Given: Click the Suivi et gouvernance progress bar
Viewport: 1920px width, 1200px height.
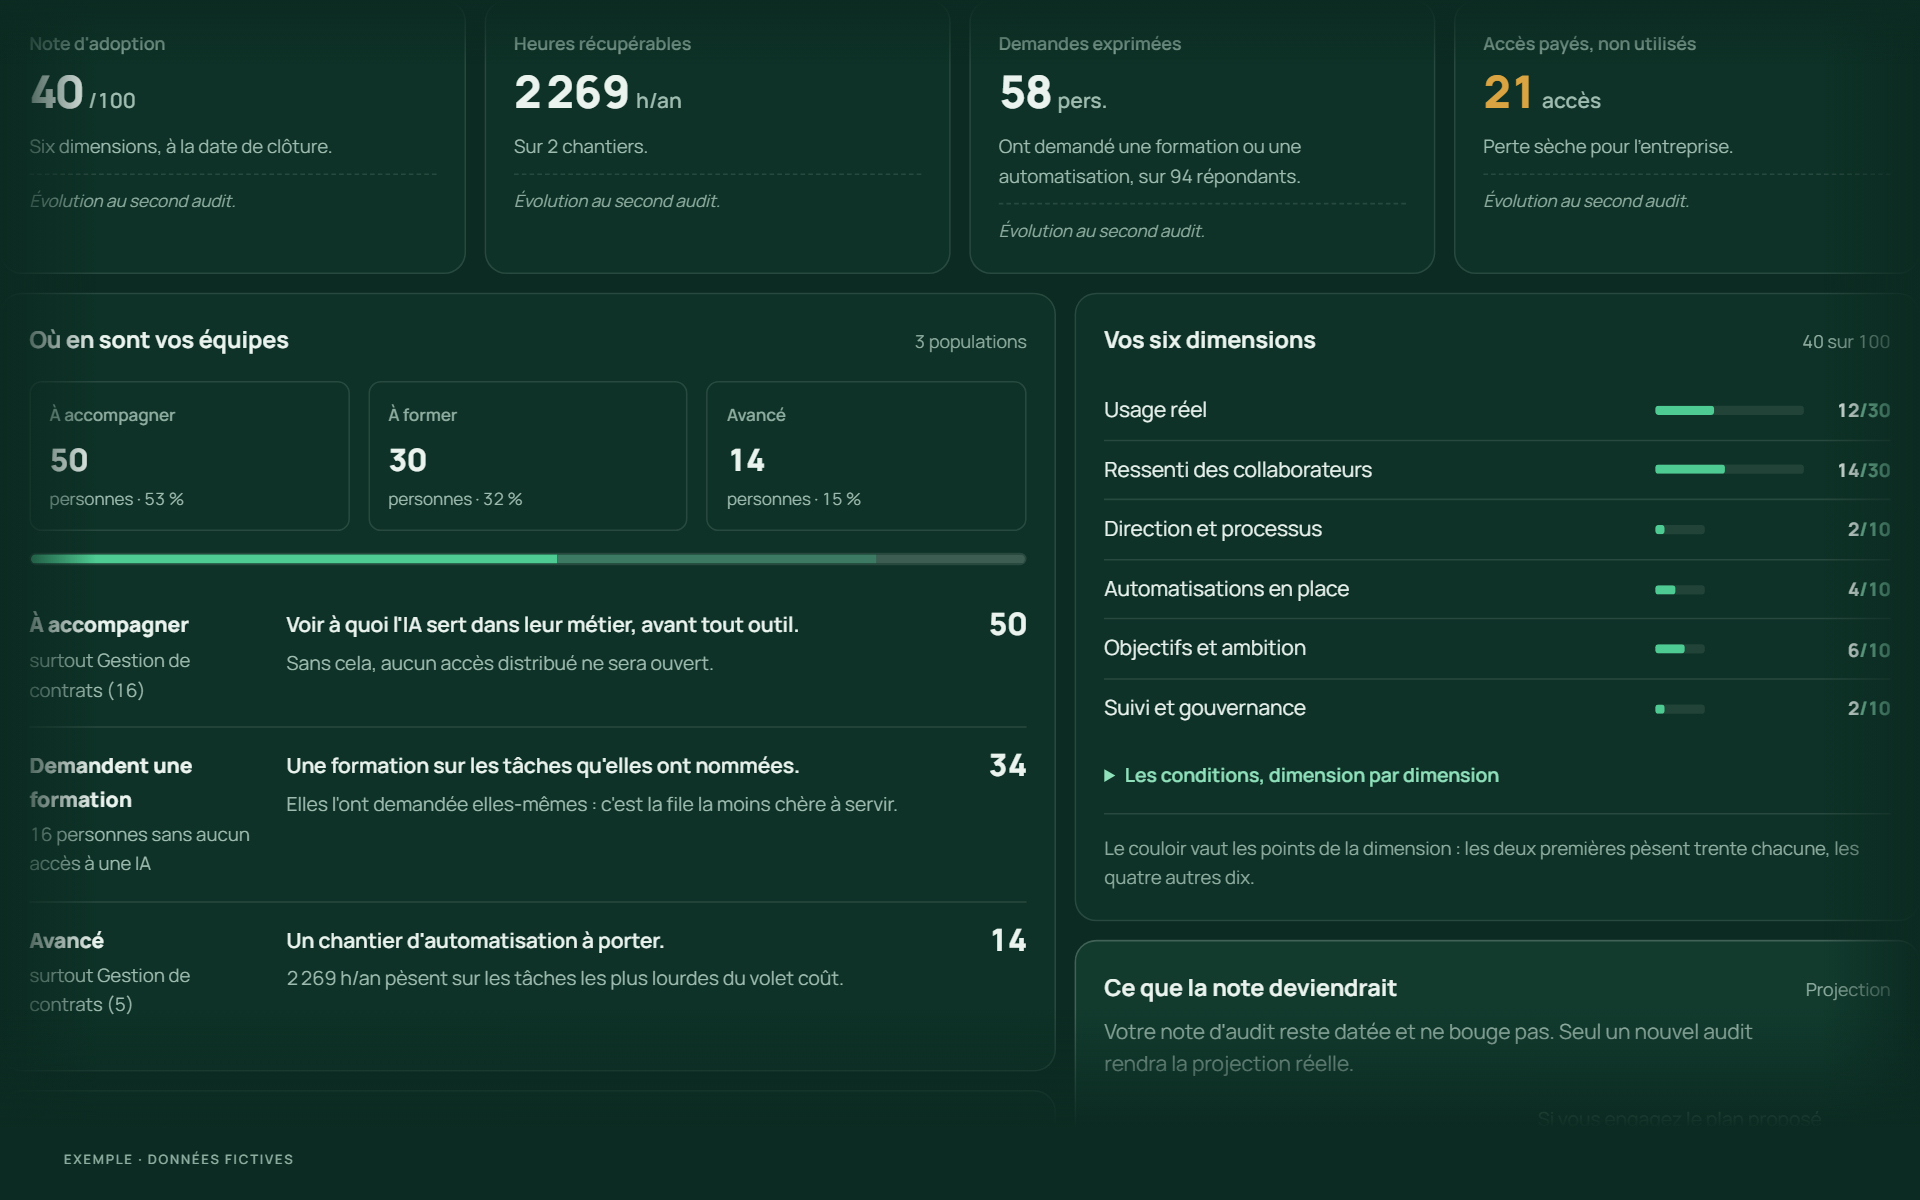Looking at the screenshot, I should coord(1680,708).
